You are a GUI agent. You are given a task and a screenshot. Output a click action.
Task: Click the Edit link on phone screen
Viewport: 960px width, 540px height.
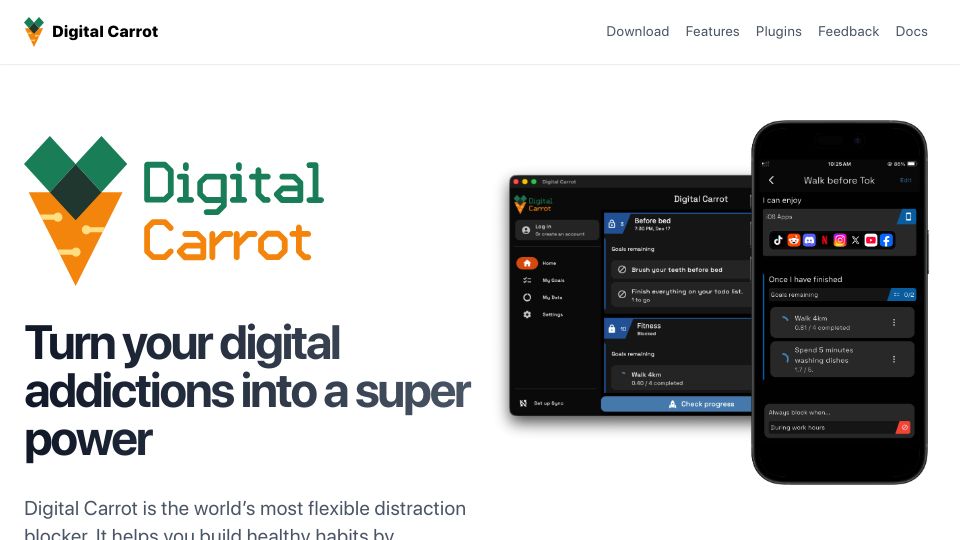pos(906,180)
